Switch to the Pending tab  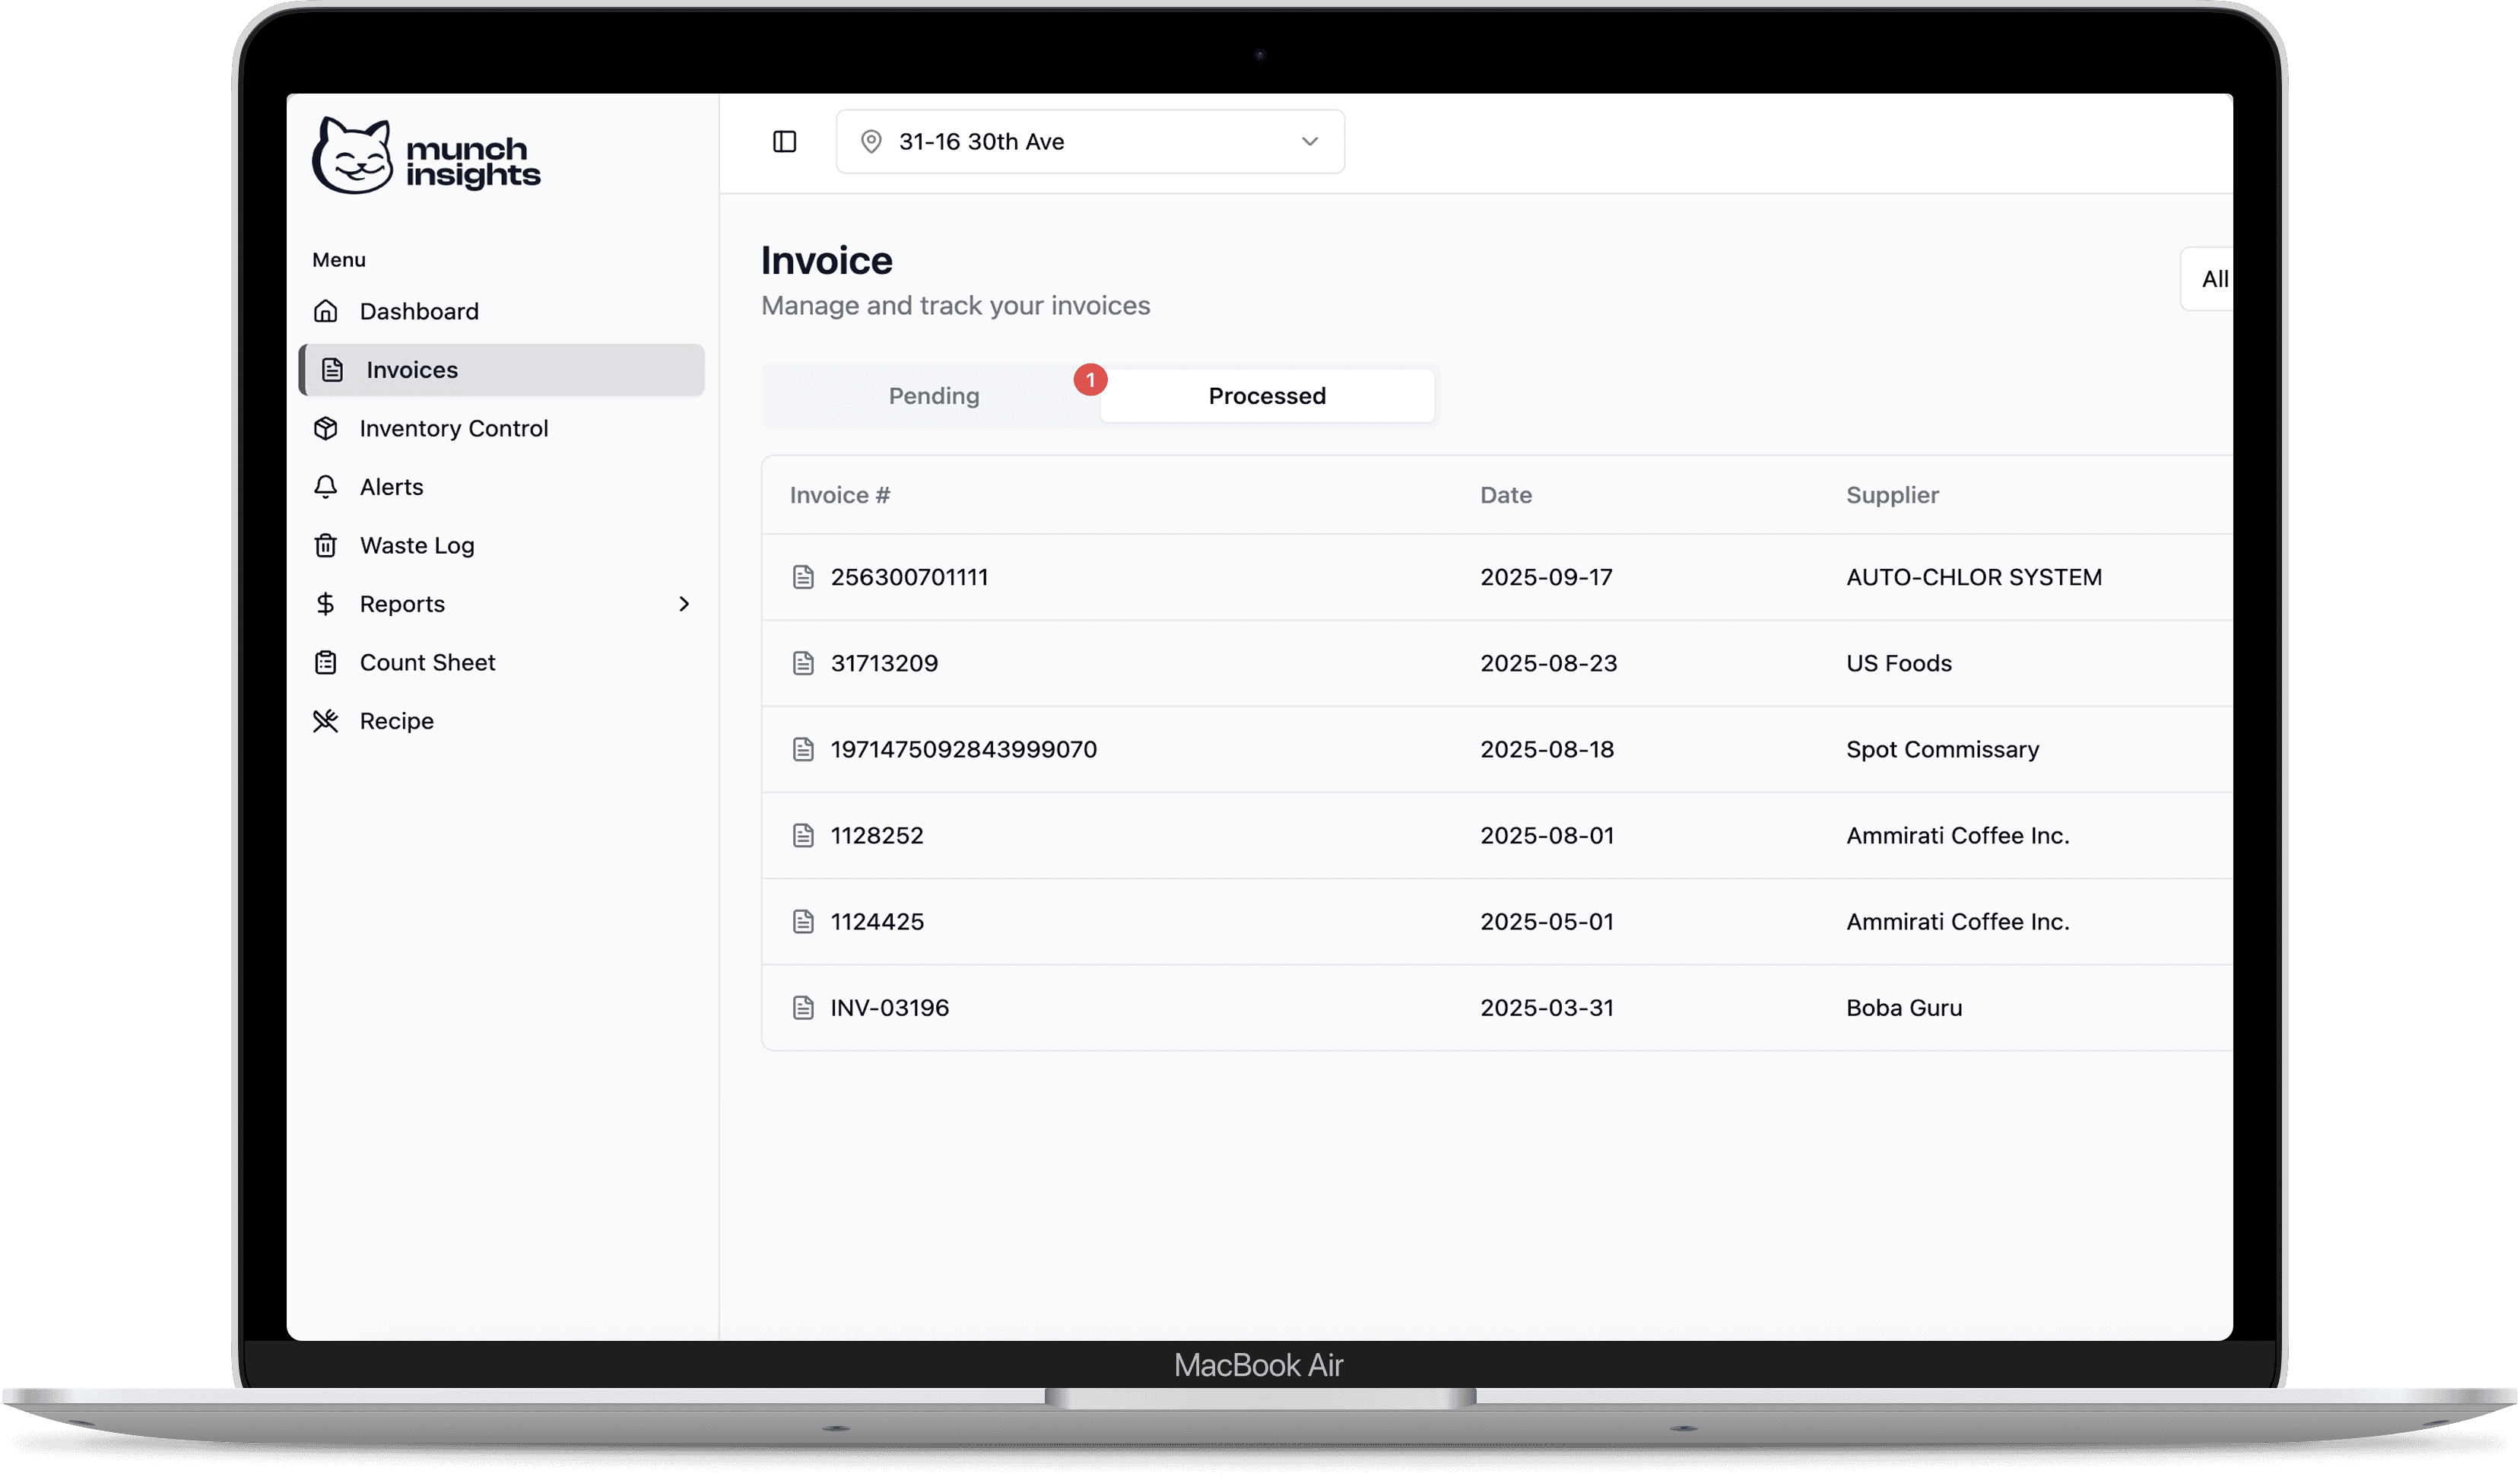[x=933, y=396]
